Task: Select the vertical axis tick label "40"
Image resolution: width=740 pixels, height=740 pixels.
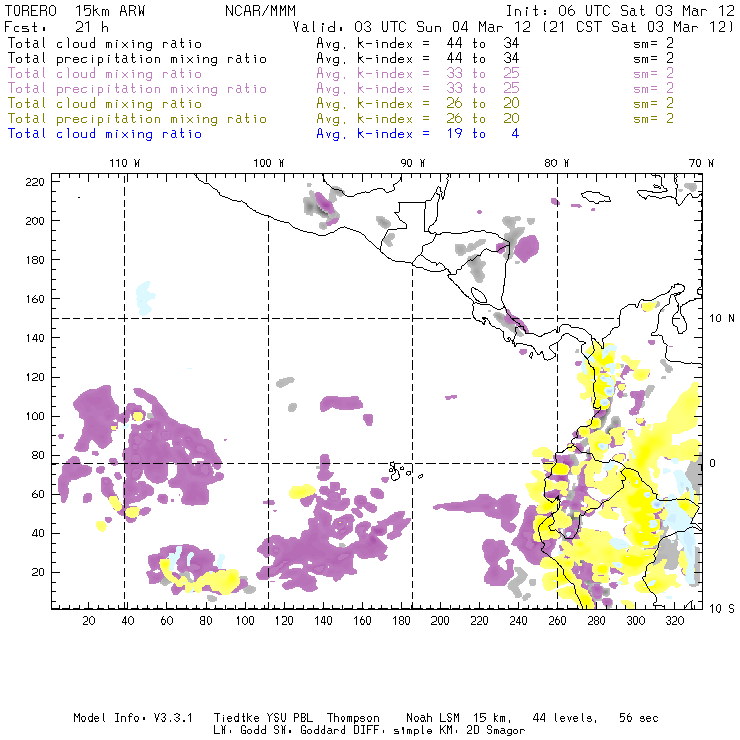Action: coord(38,533)
